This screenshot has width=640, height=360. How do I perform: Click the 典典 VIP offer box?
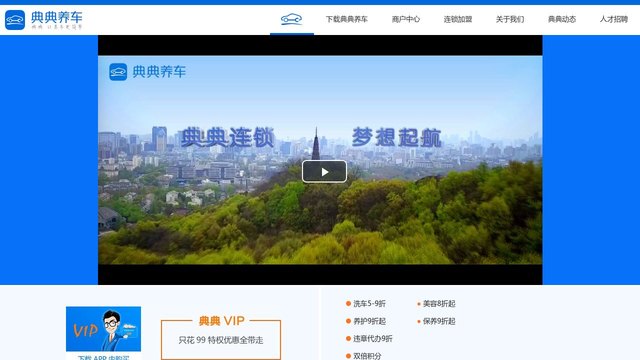click(221, 337)
